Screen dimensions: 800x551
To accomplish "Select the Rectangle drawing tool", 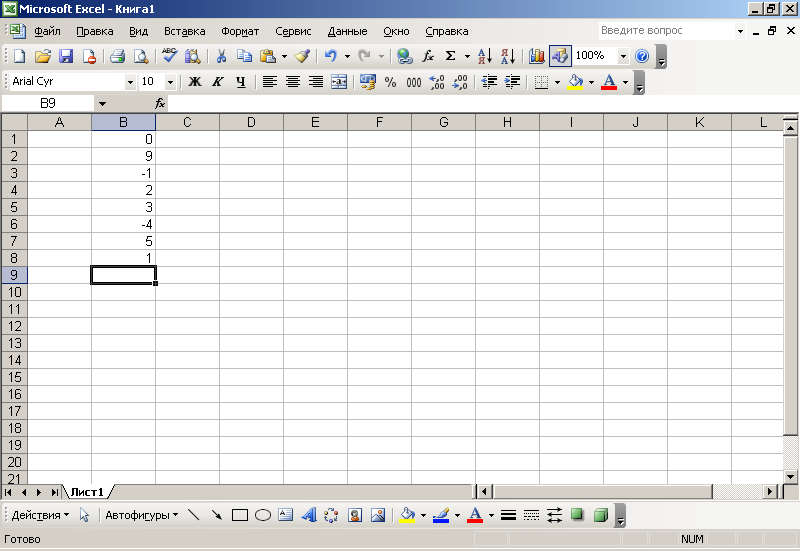I will [x=240, y=516].
